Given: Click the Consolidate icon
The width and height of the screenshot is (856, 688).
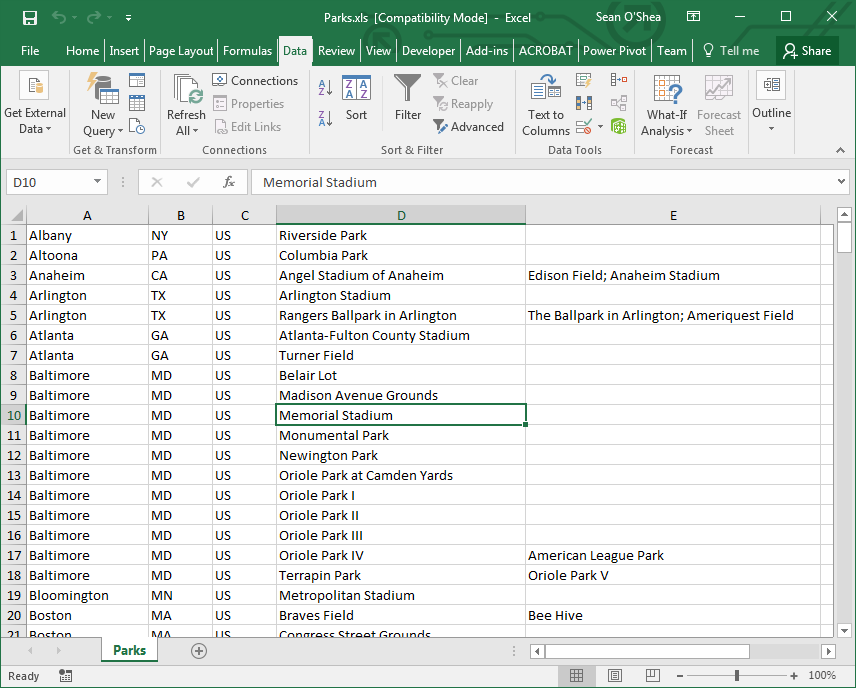Looking at the screenshot, I should point(619,81).
